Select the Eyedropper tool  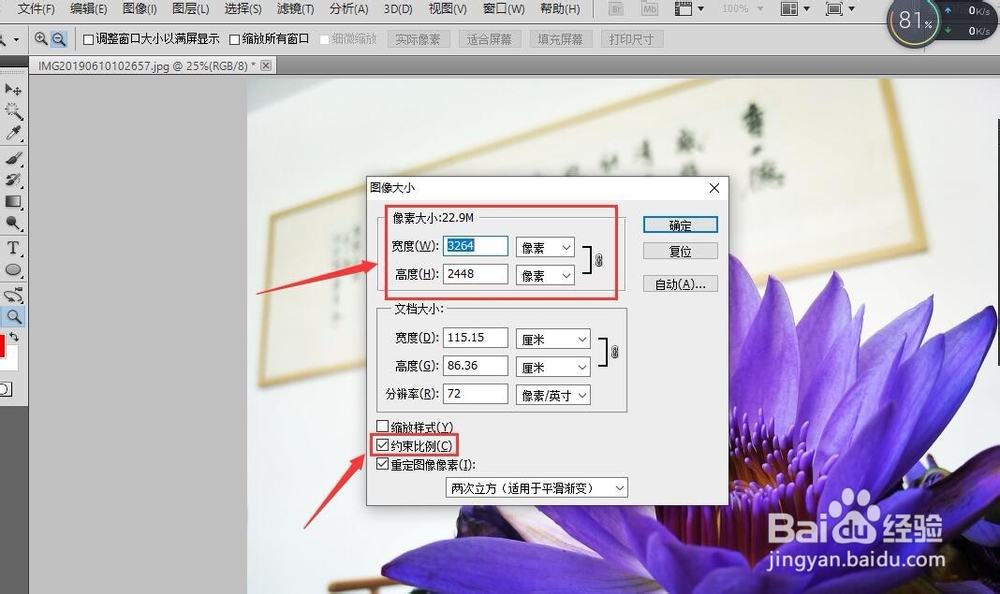click(x=13, y=133)
